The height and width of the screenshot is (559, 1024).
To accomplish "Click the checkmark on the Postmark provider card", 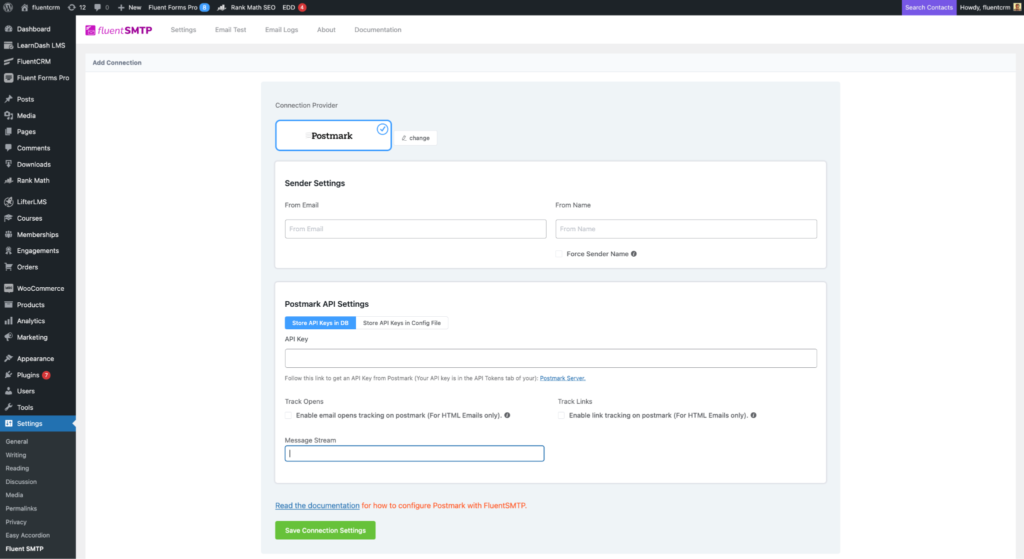I will pos(383,129).
